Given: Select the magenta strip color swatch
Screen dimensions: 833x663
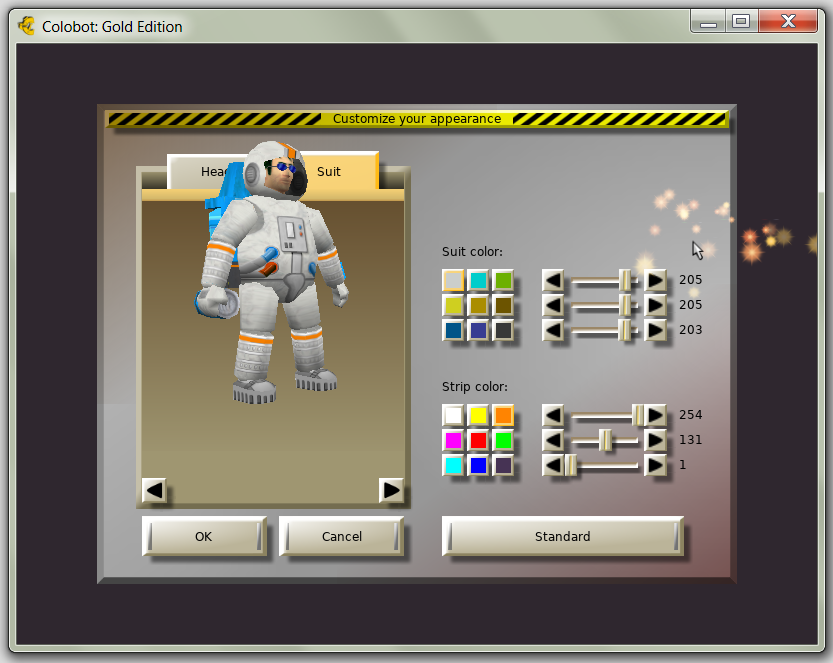Looking at the screenshot, I should click(x=453, y=440).
